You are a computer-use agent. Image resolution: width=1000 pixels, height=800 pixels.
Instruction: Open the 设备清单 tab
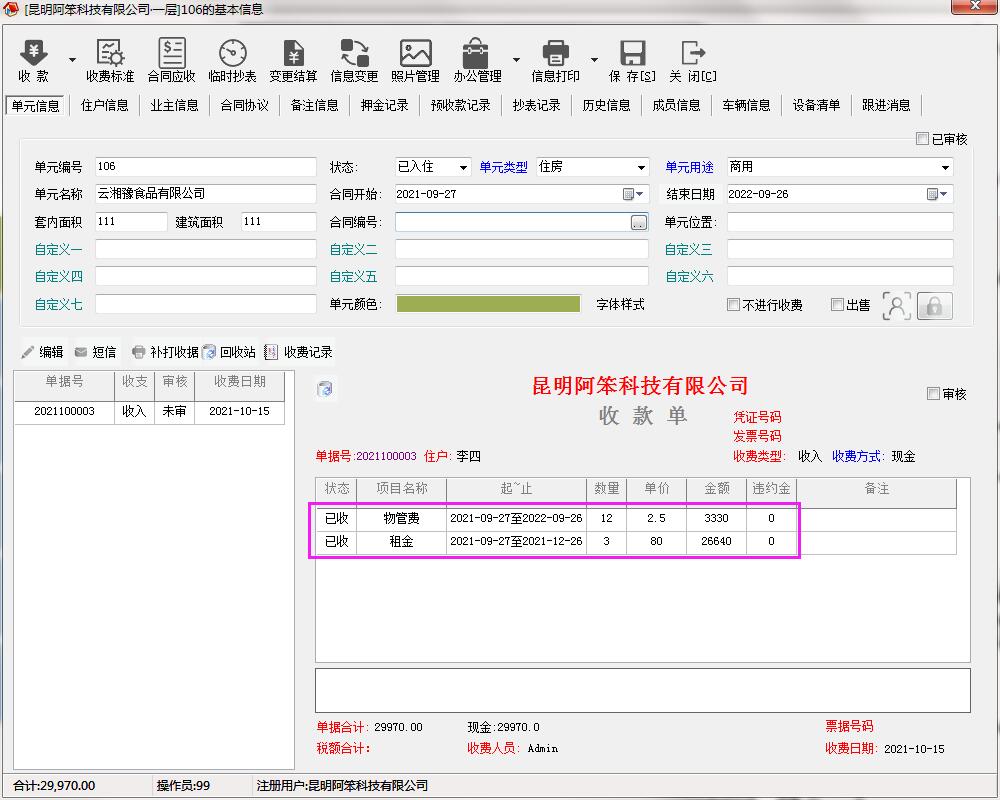point(816,105)
